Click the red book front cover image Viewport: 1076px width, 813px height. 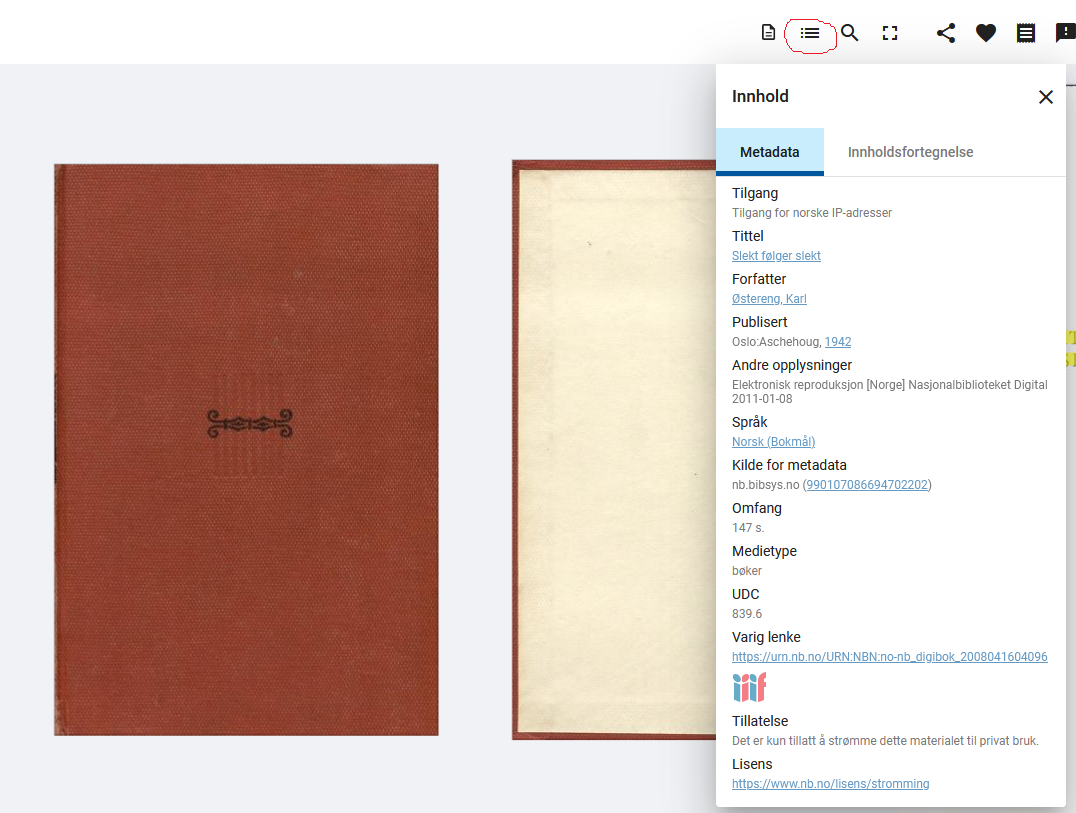pyautogui.click(x=246, y=450)
